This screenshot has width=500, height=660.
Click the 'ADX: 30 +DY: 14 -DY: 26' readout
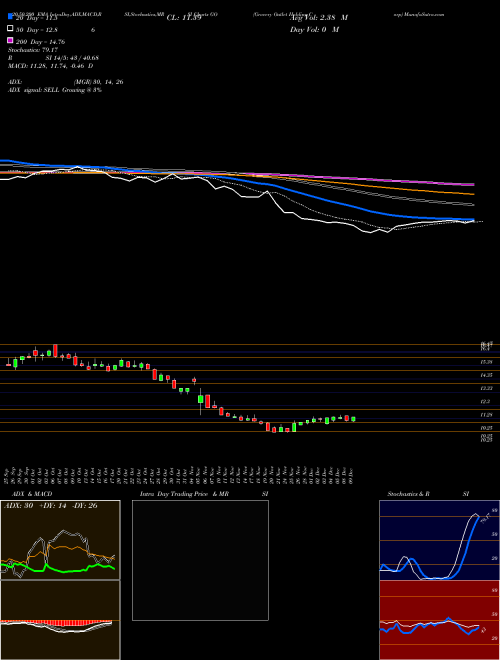51,506
